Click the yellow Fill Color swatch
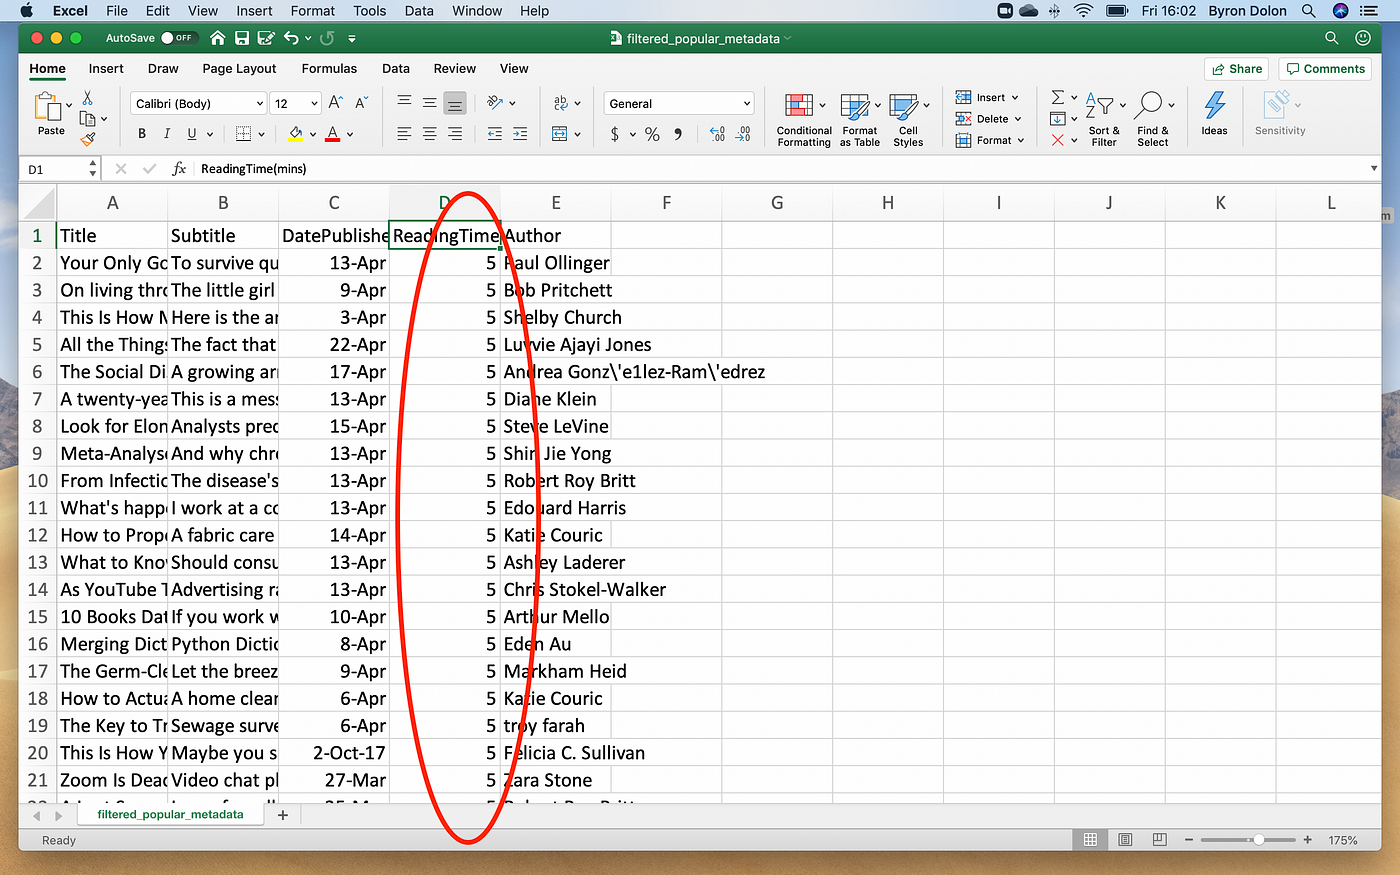The width and height of the screenshot is (1400, 875). tap(295, 133)
